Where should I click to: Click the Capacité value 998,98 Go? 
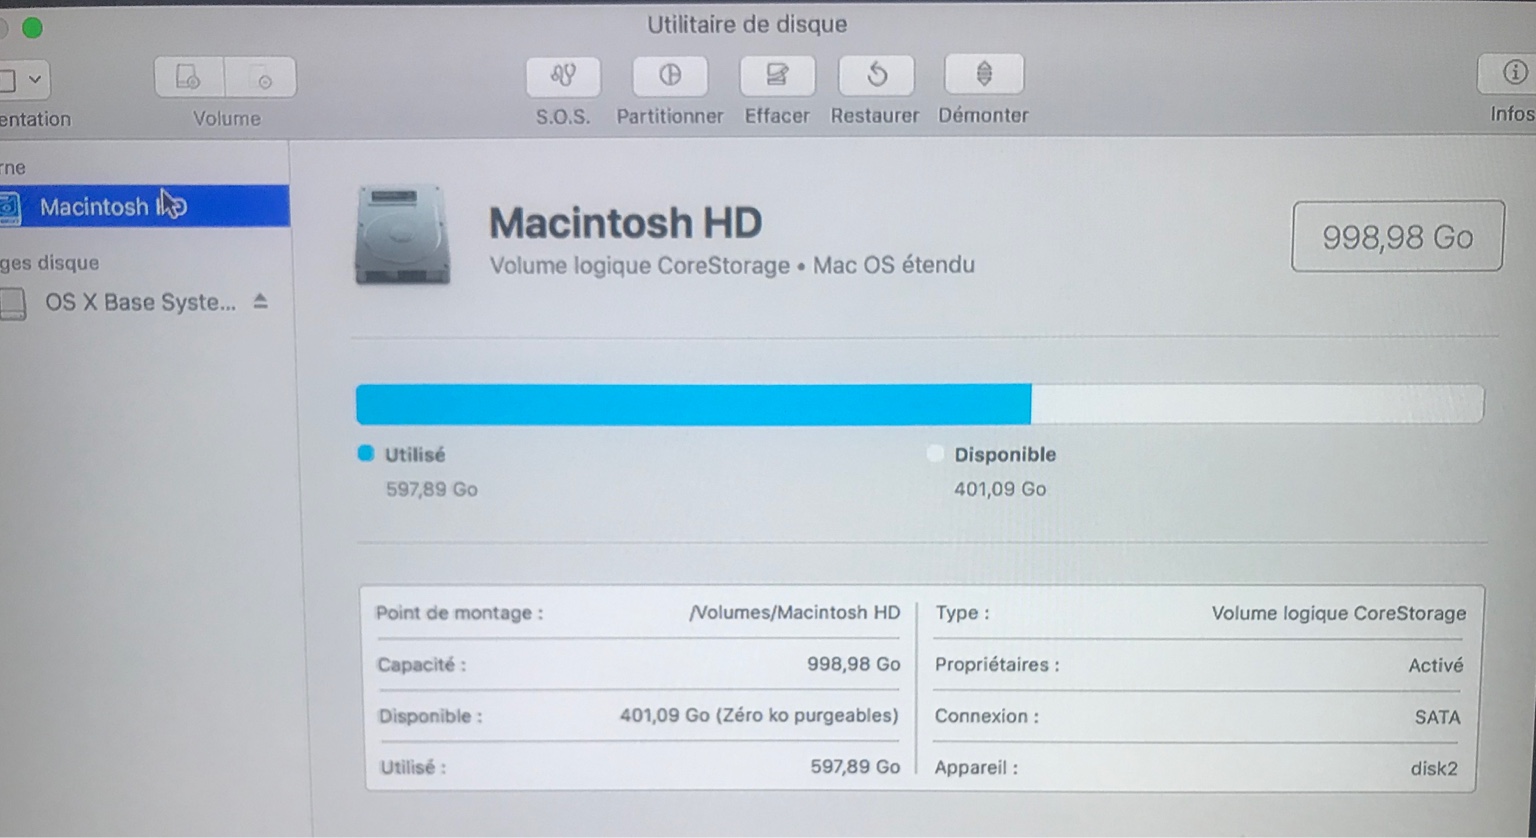coord(854,664)
